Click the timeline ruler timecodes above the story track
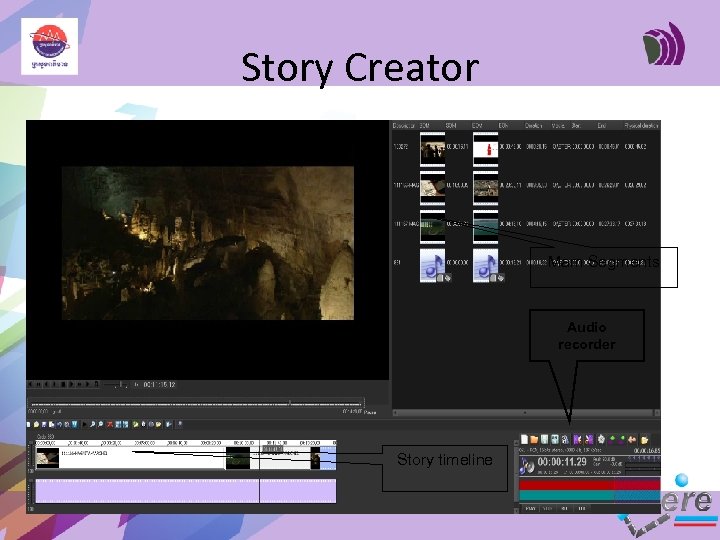Image resolution: width=720 pixels, height=540 pixels. pyautogui.click(x=186, y=443)
